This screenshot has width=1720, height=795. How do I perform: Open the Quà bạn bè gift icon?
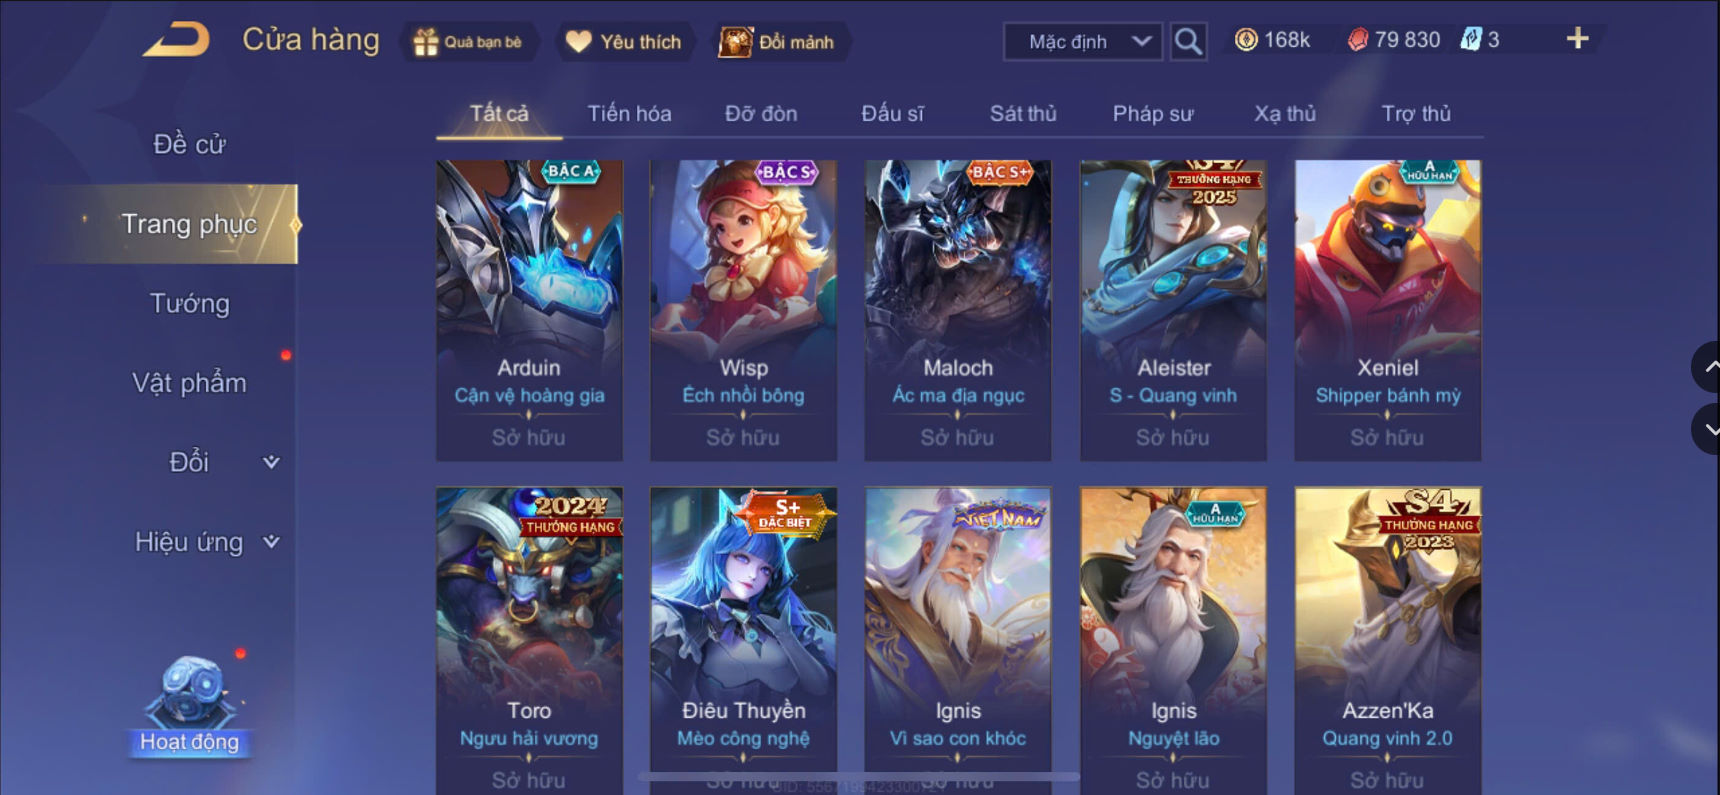427,42
